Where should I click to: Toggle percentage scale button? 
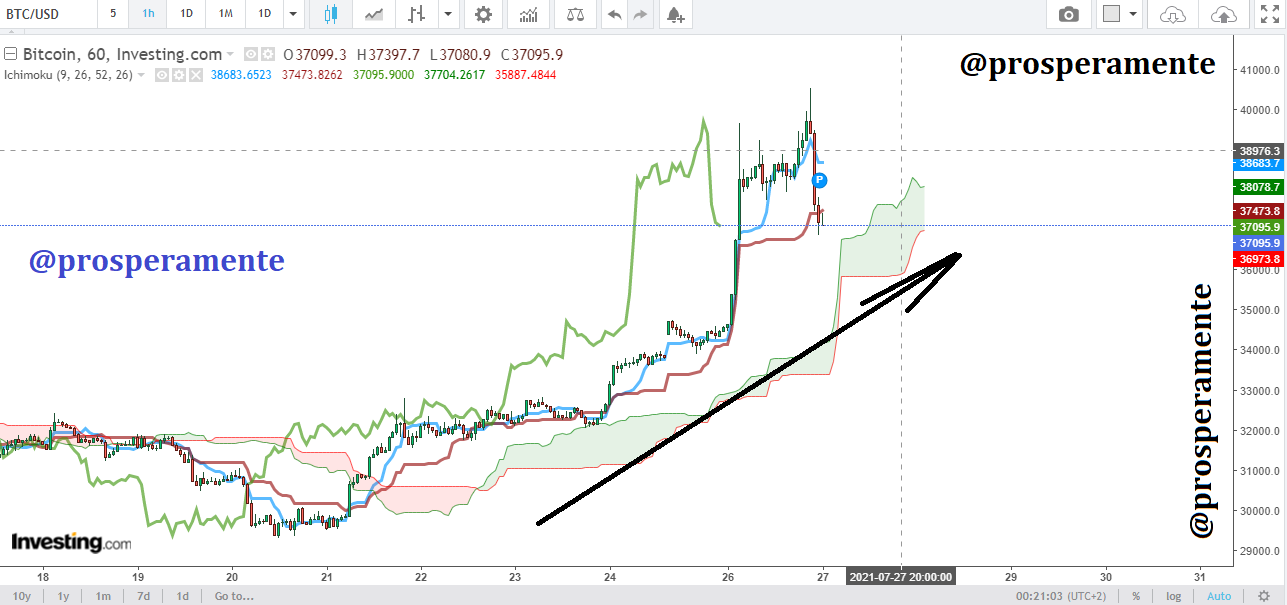tap(1136, 595)
